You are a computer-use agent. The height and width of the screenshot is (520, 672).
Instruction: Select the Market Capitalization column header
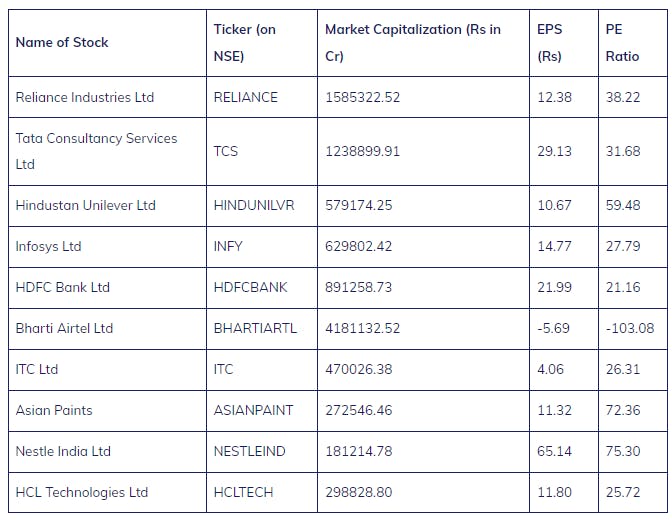click(x=413, y=43)
